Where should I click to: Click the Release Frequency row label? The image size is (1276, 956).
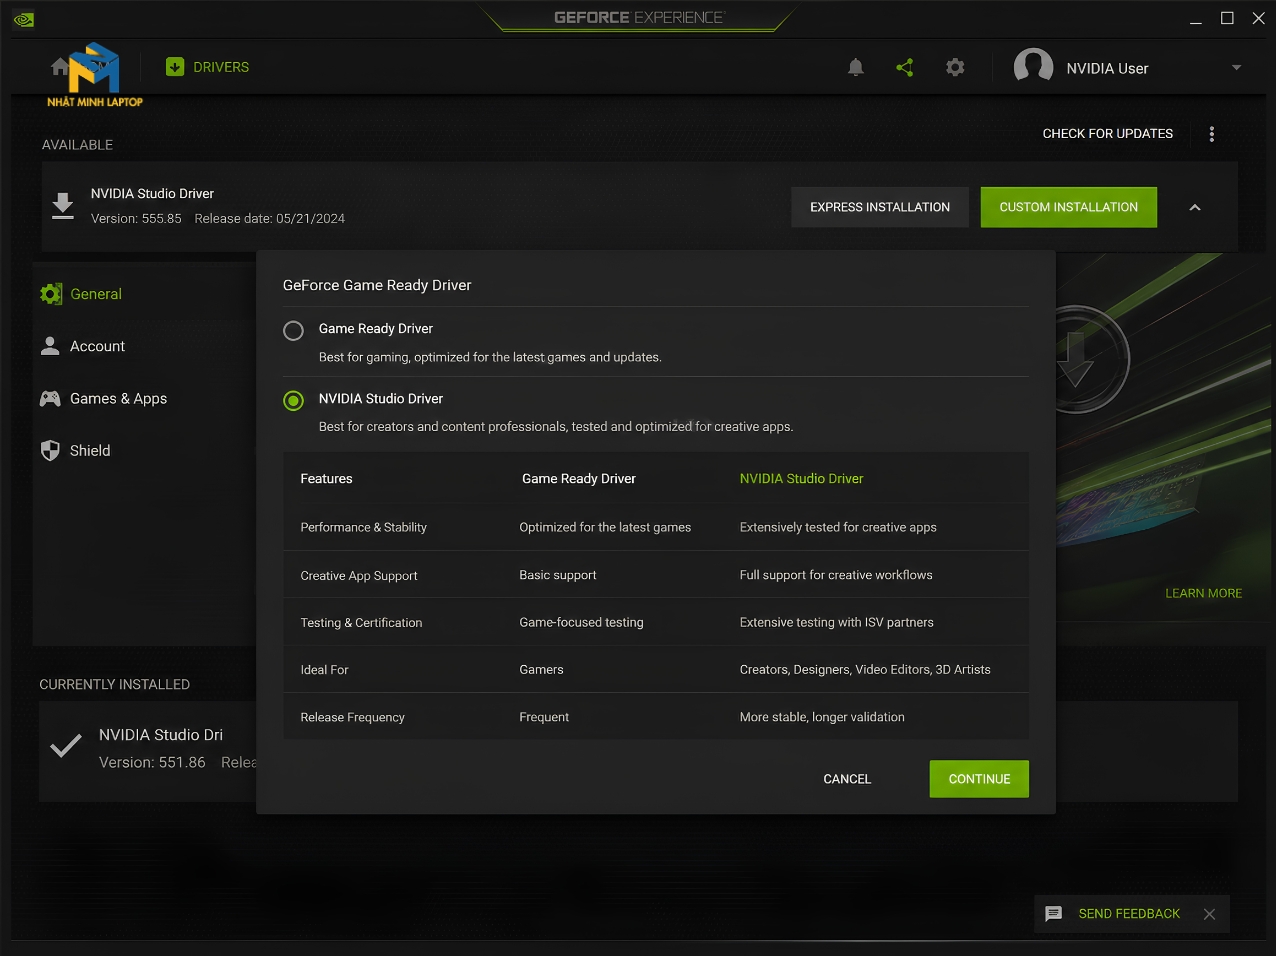click(352, 717)
